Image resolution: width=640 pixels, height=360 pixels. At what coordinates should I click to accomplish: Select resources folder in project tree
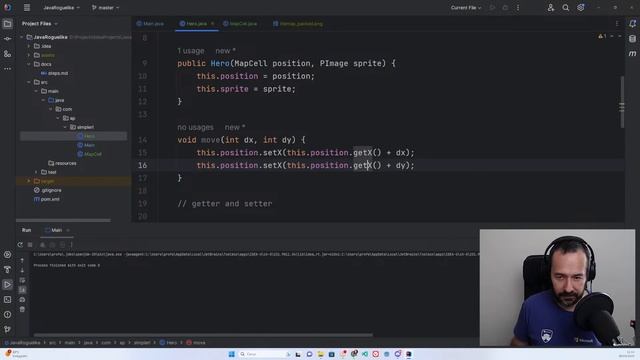62,163
